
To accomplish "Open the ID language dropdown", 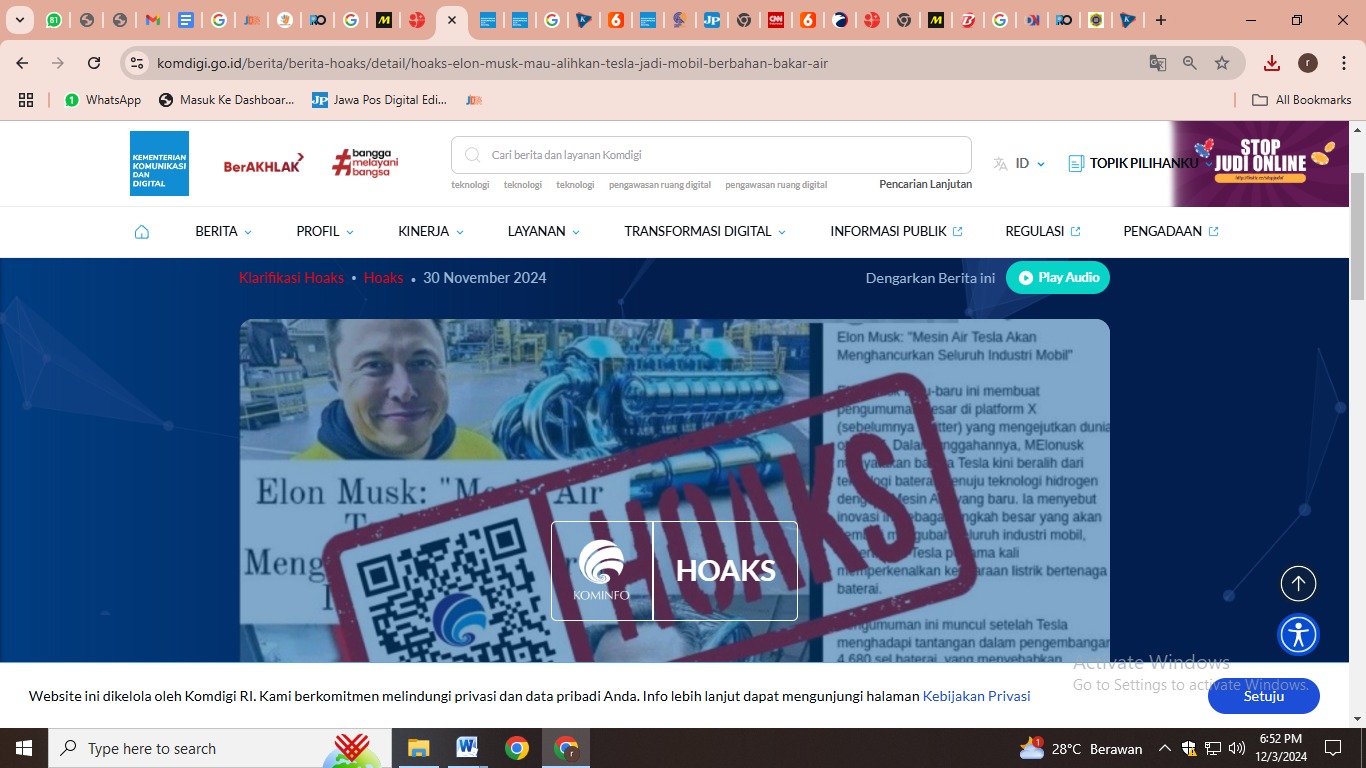I will 1020,163.
